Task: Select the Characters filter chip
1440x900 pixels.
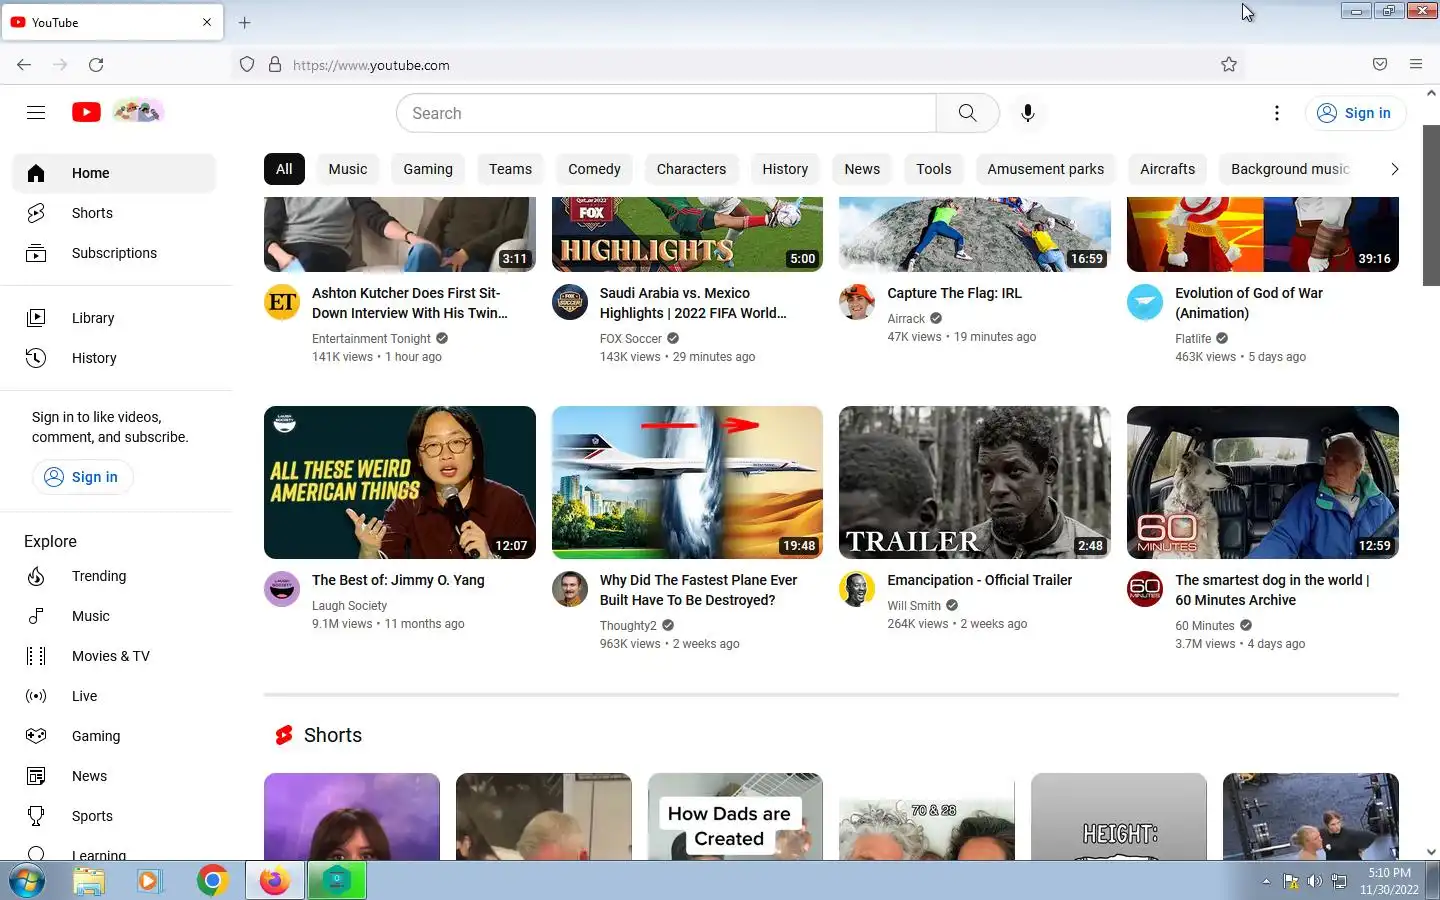Action: click(x=691, y=169)
